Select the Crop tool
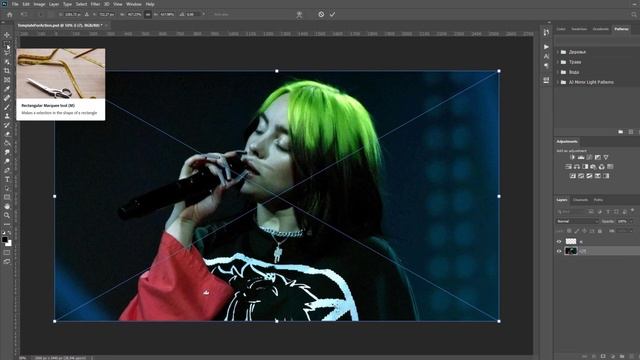 point(7,71)
